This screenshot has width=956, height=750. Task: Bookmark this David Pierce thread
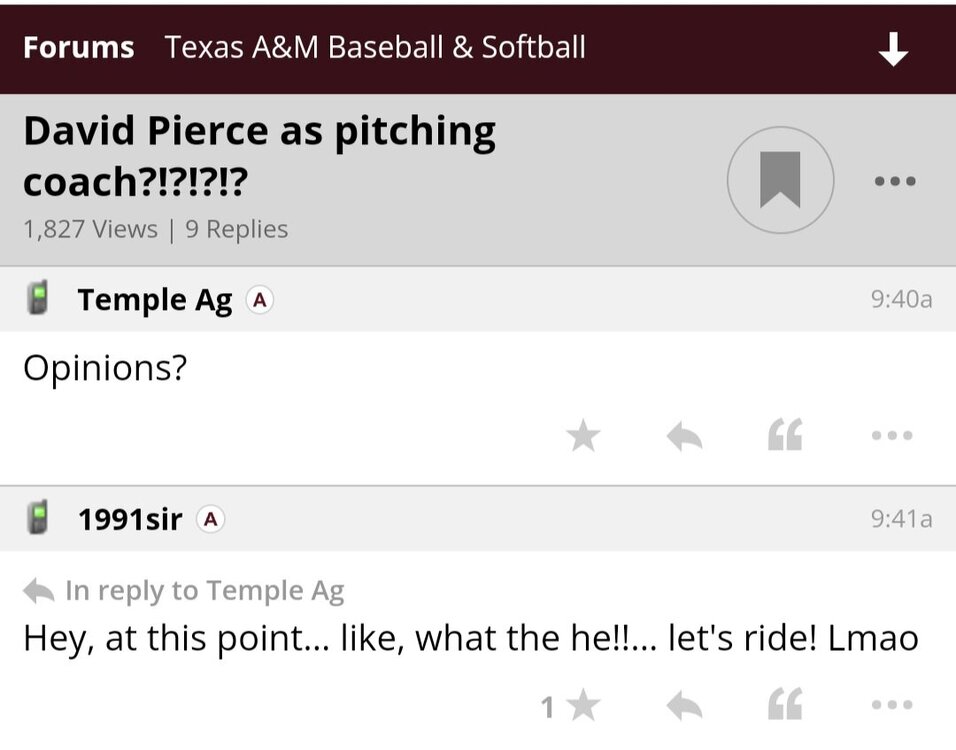780,180
